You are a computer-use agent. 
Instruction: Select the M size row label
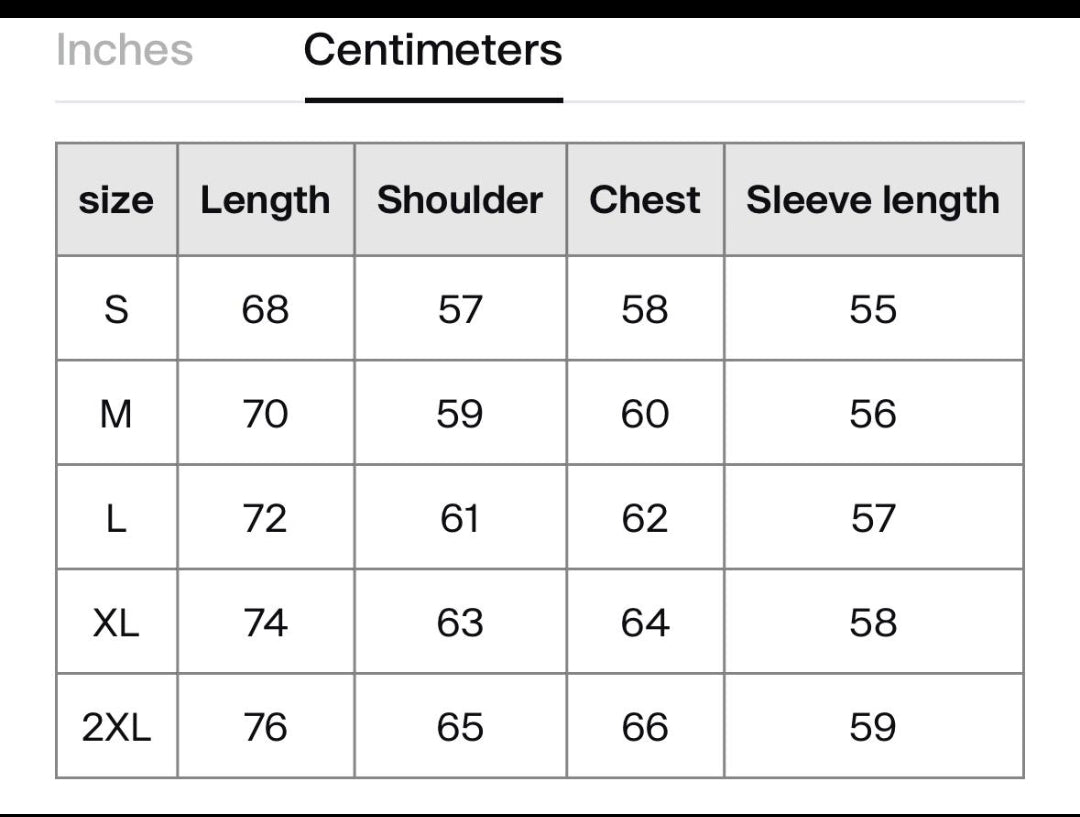116,413
